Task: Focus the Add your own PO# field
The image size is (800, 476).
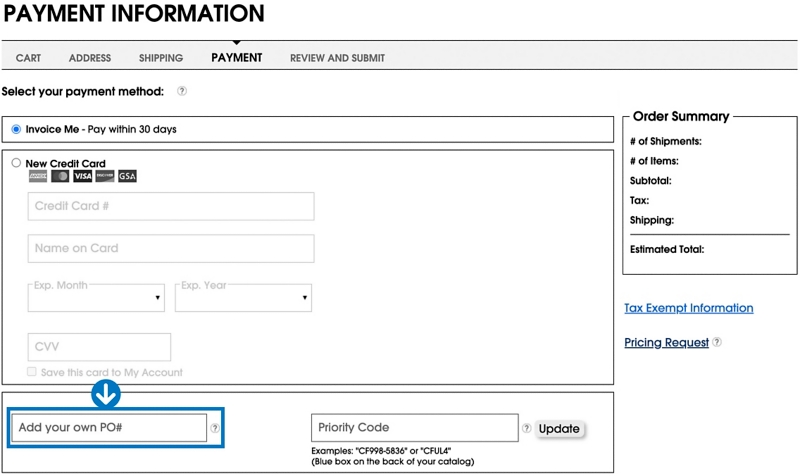Action: point(108,428)
